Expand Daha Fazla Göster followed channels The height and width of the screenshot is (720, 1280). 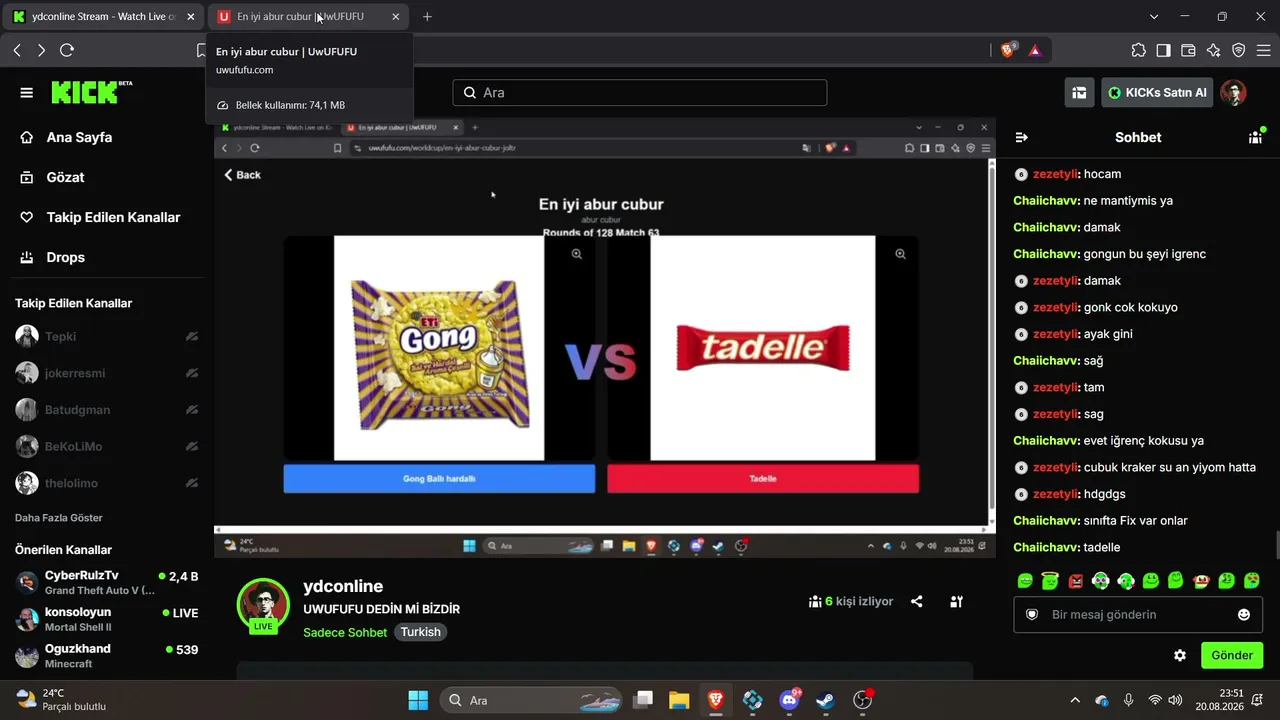click(59, 518)
